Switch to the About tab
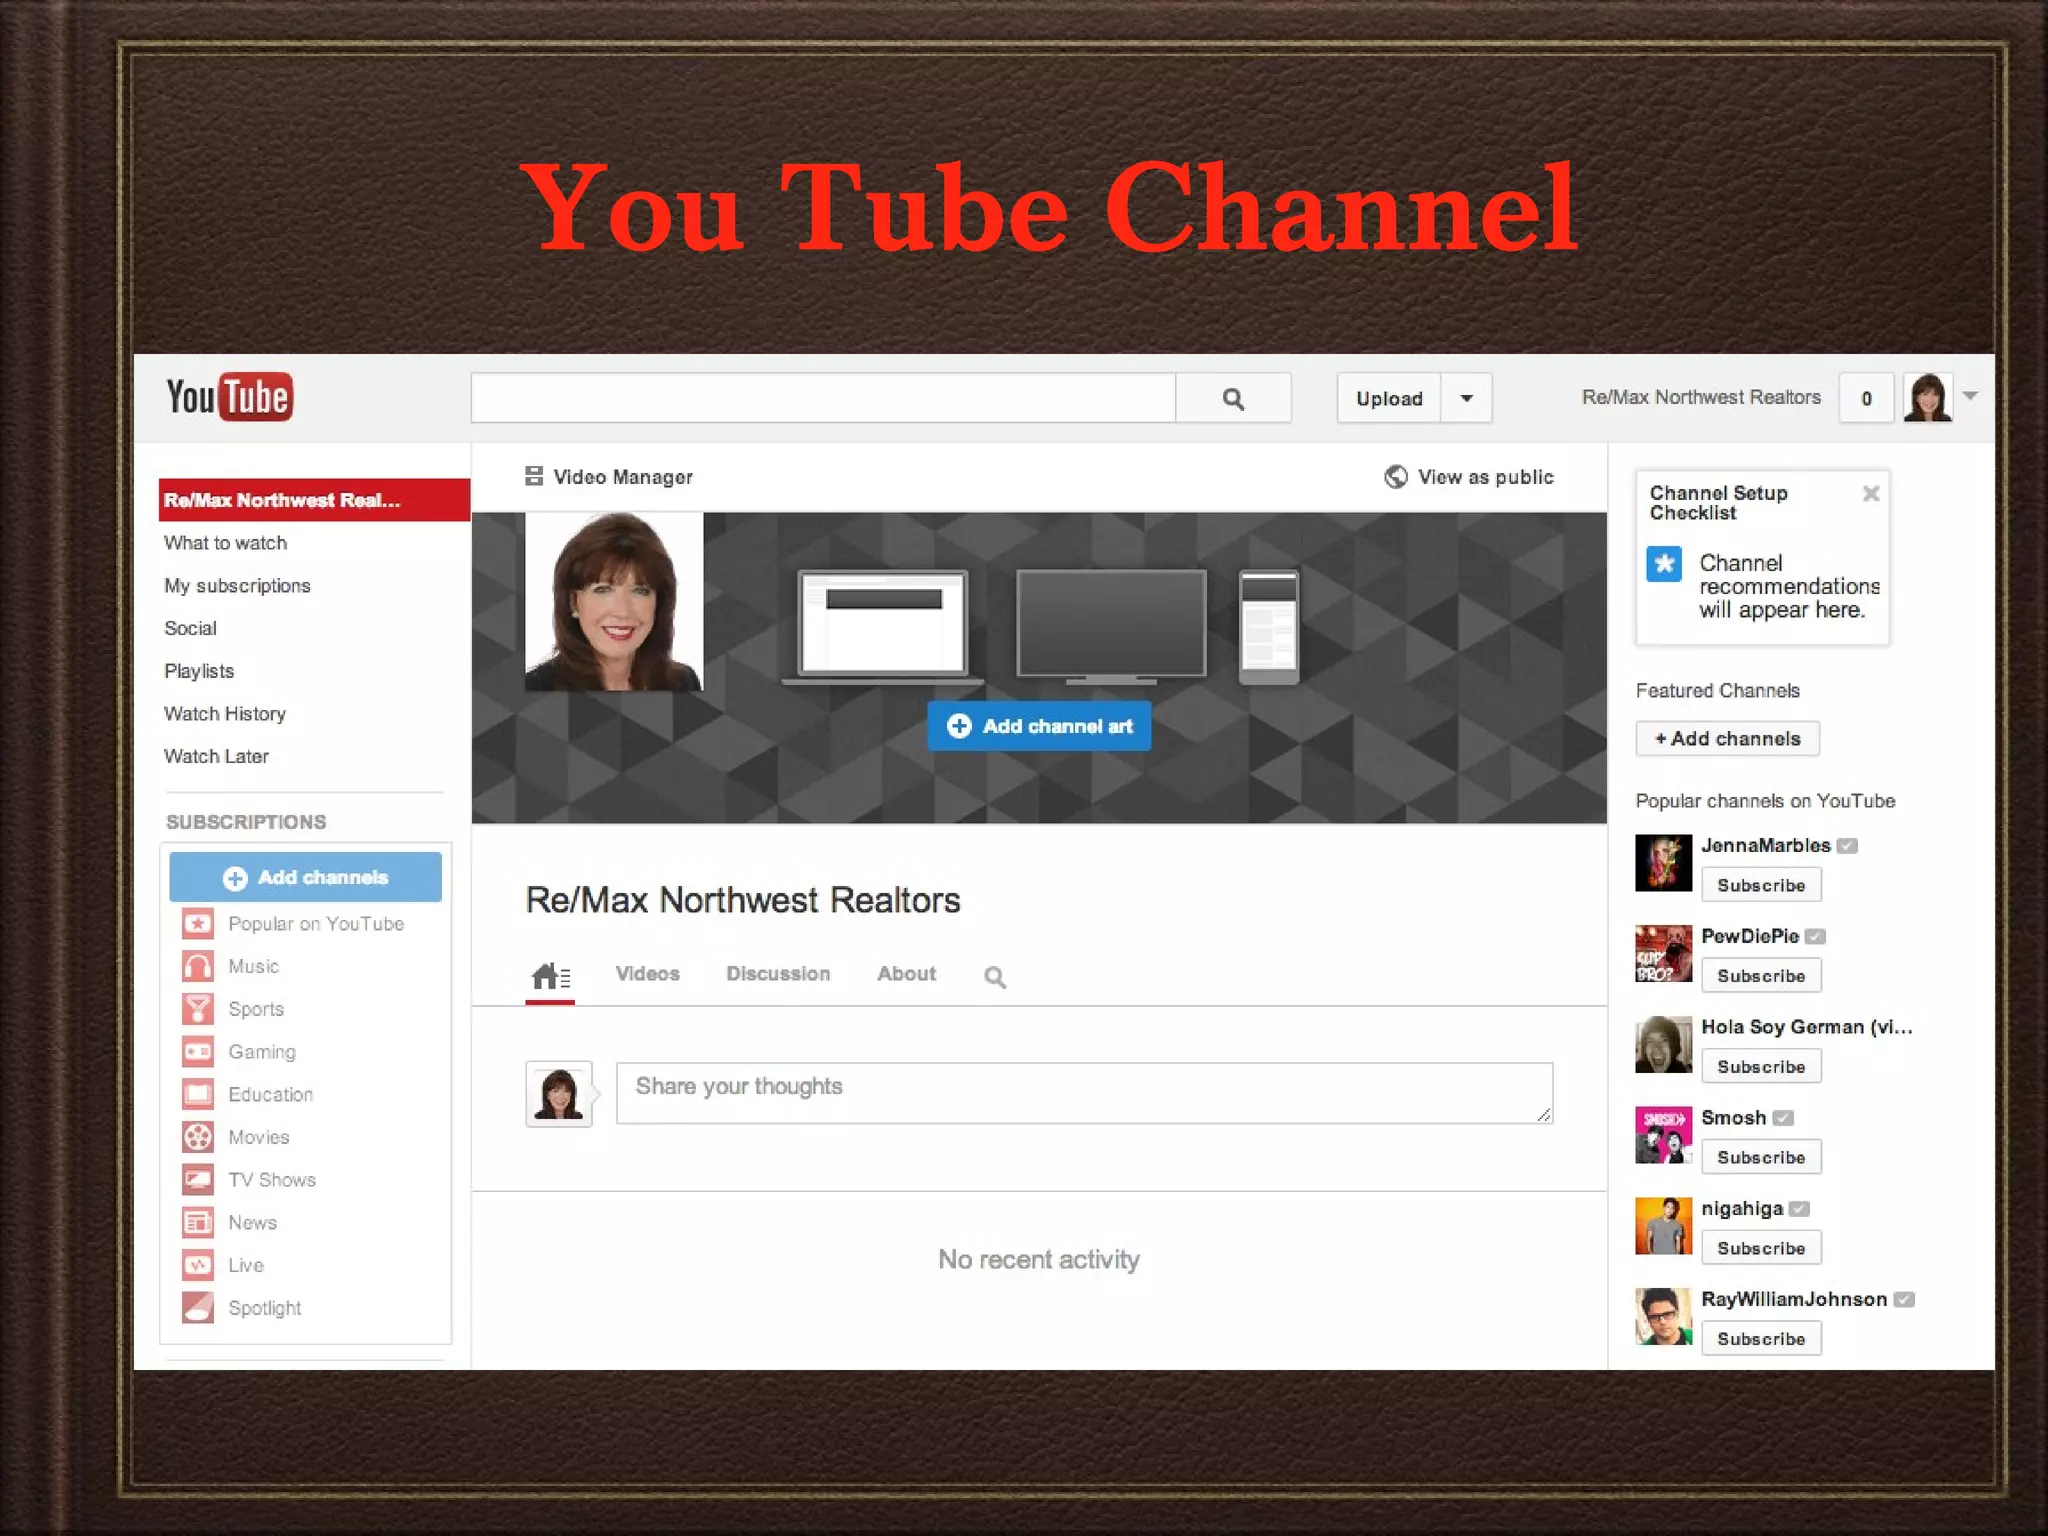The width and height of the screenshot is (2048, 1536). pyautogui.click(x=906, y=974)
